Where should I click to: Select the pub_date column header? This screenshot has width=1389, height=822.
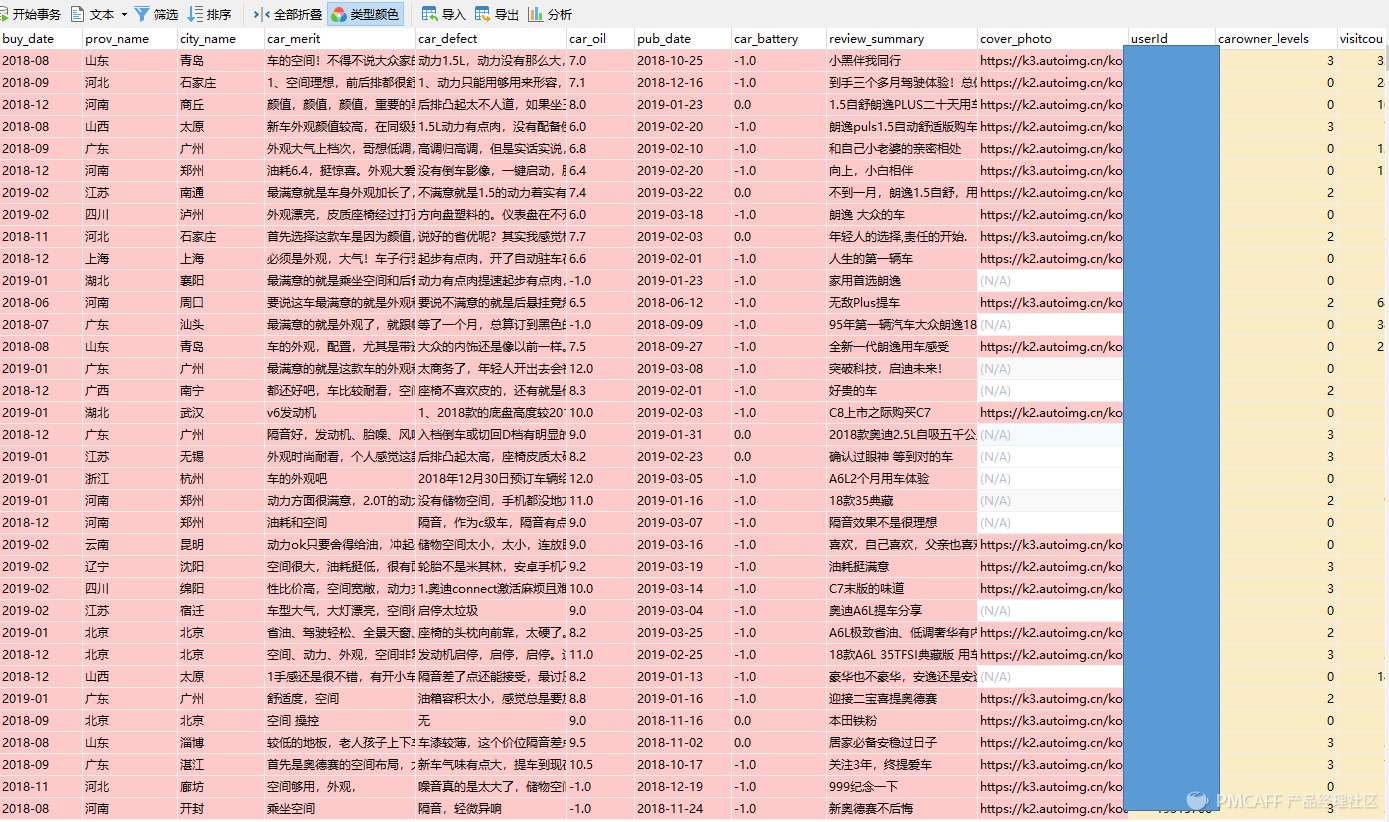pos(683,39)
